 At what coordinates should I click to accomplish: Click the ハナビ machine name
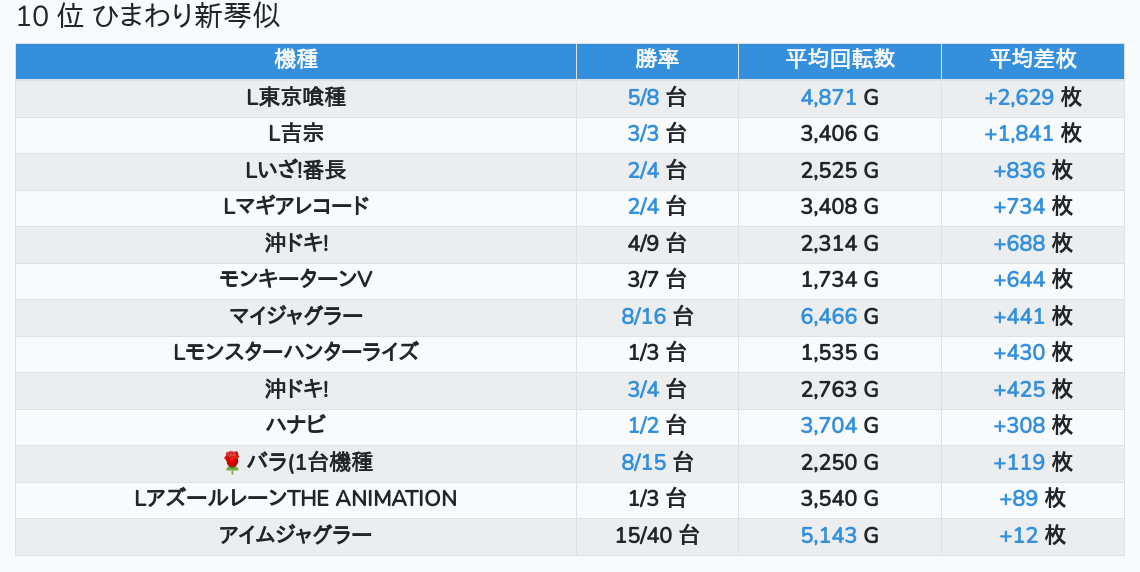click(x=295, y=425)
